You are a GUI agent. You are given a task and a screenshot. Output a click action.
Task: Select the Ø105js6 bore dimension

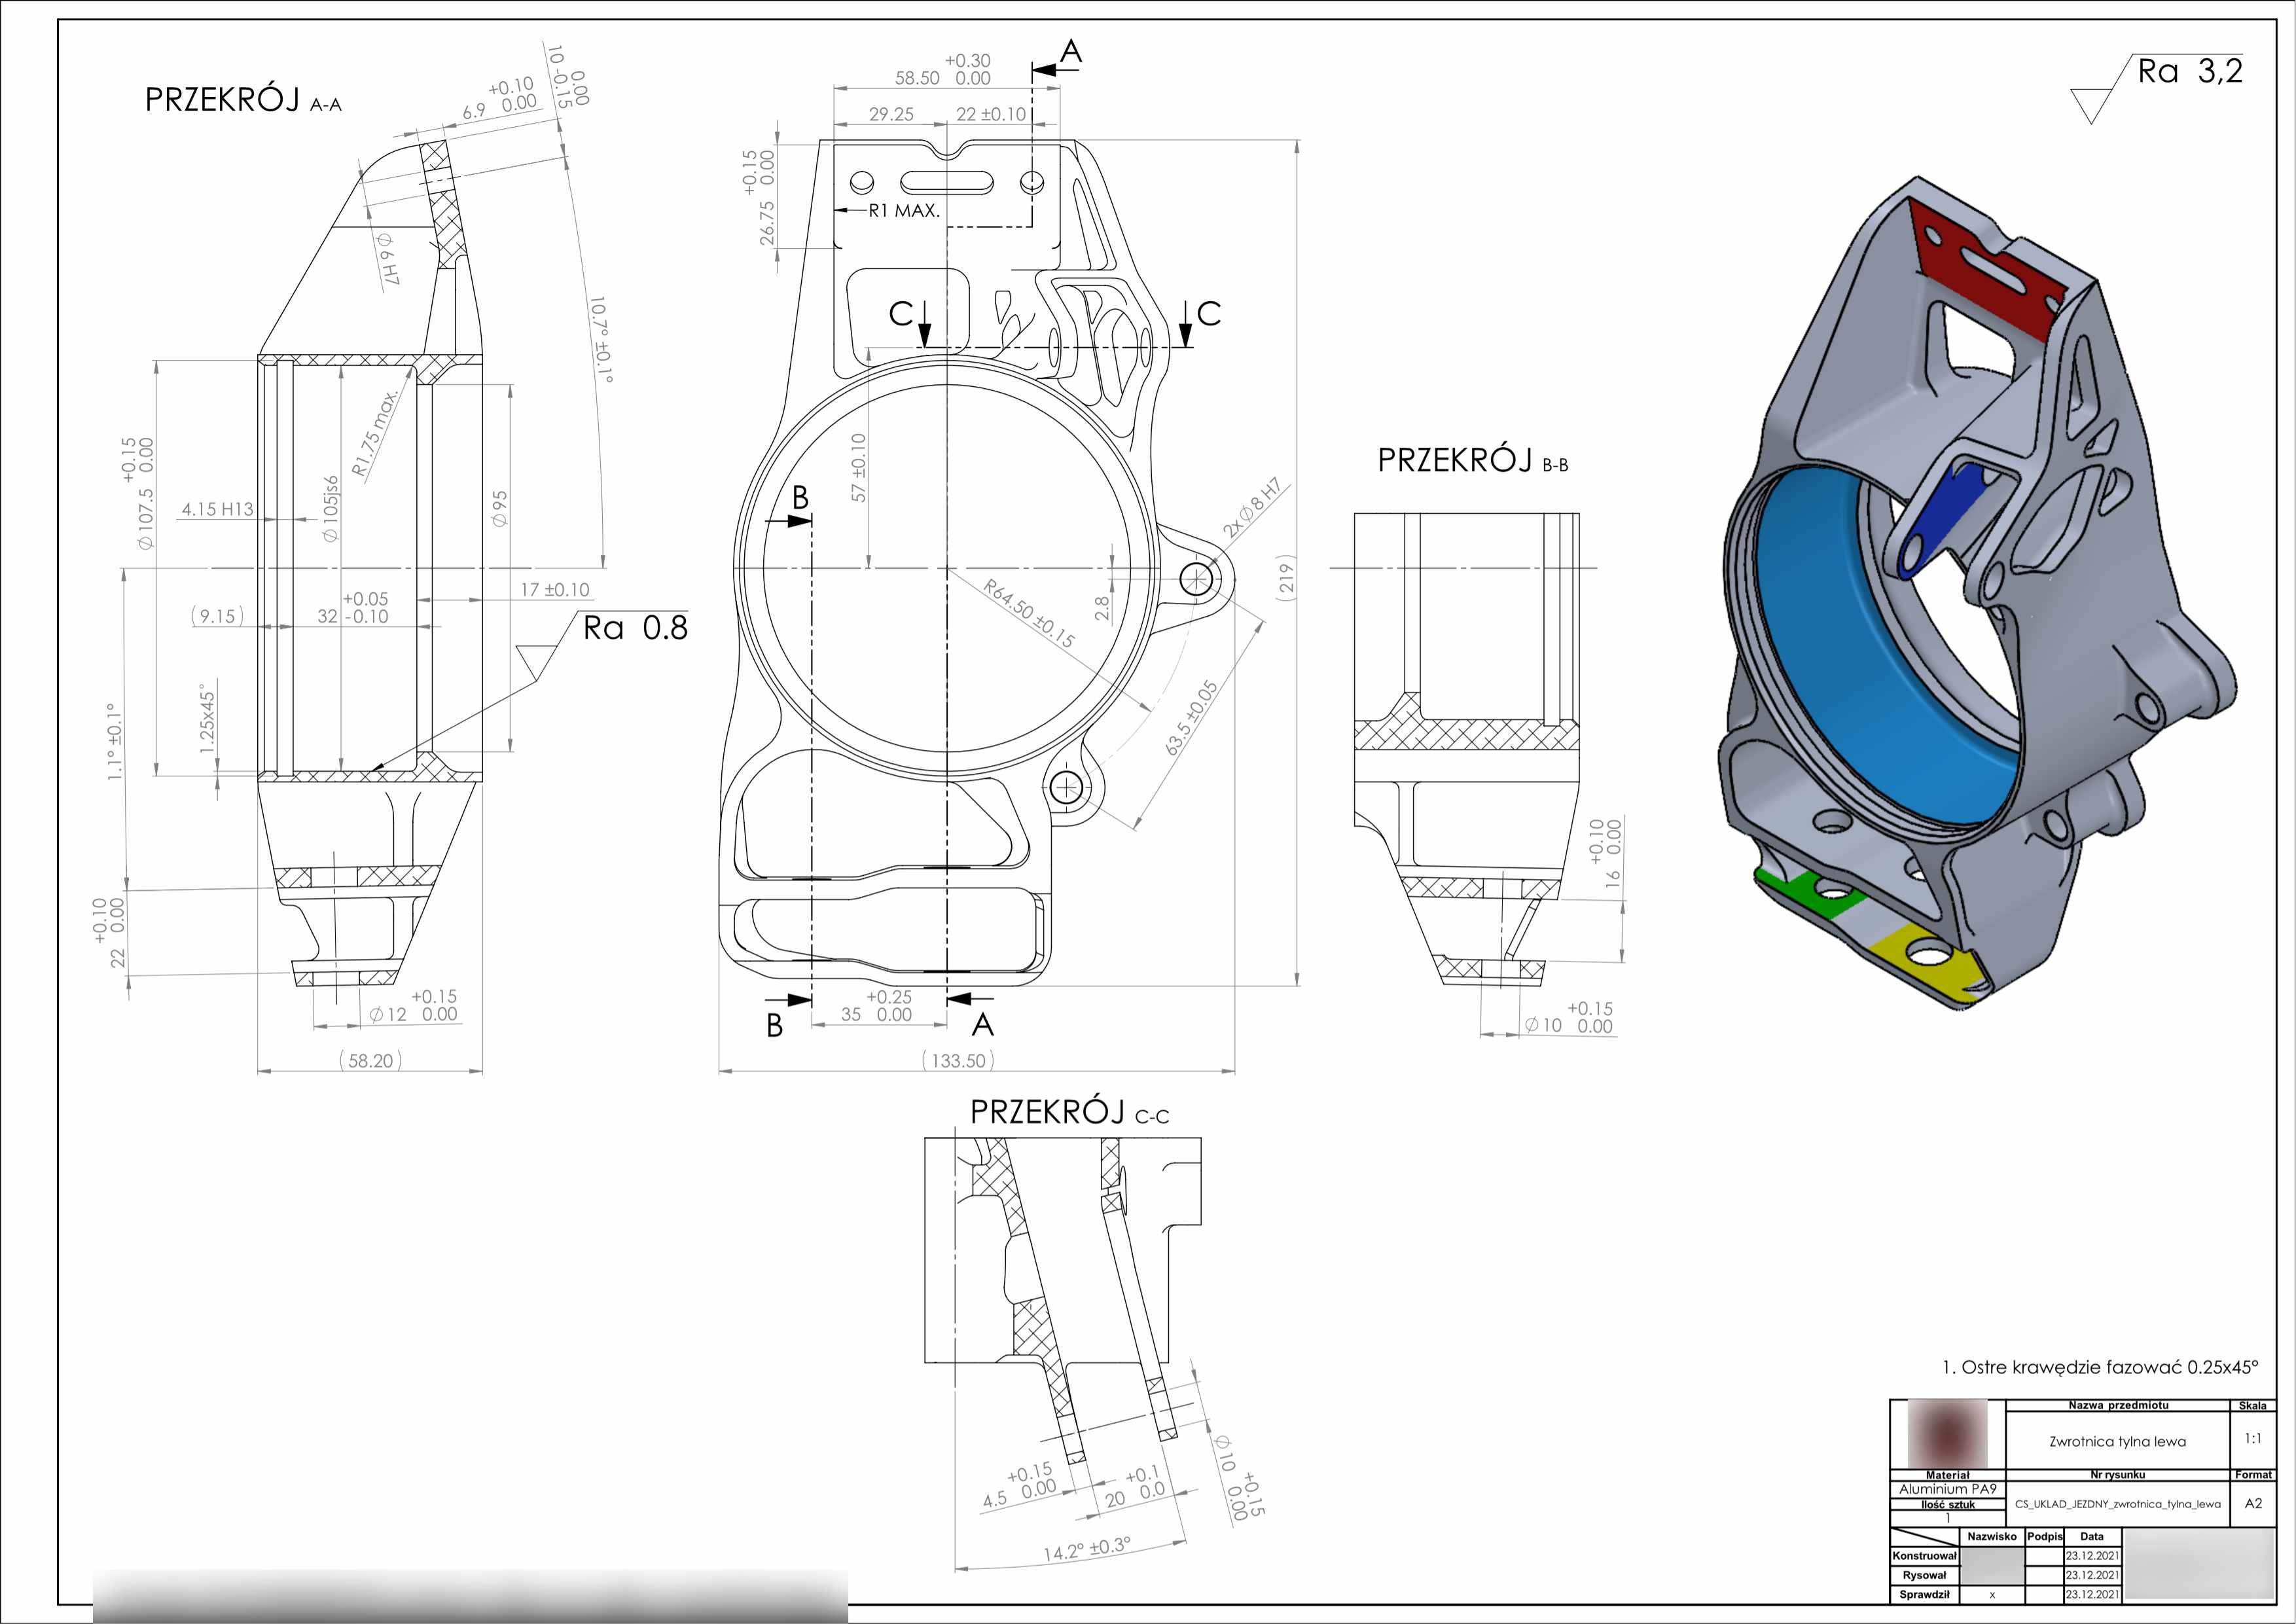(331, 509)
